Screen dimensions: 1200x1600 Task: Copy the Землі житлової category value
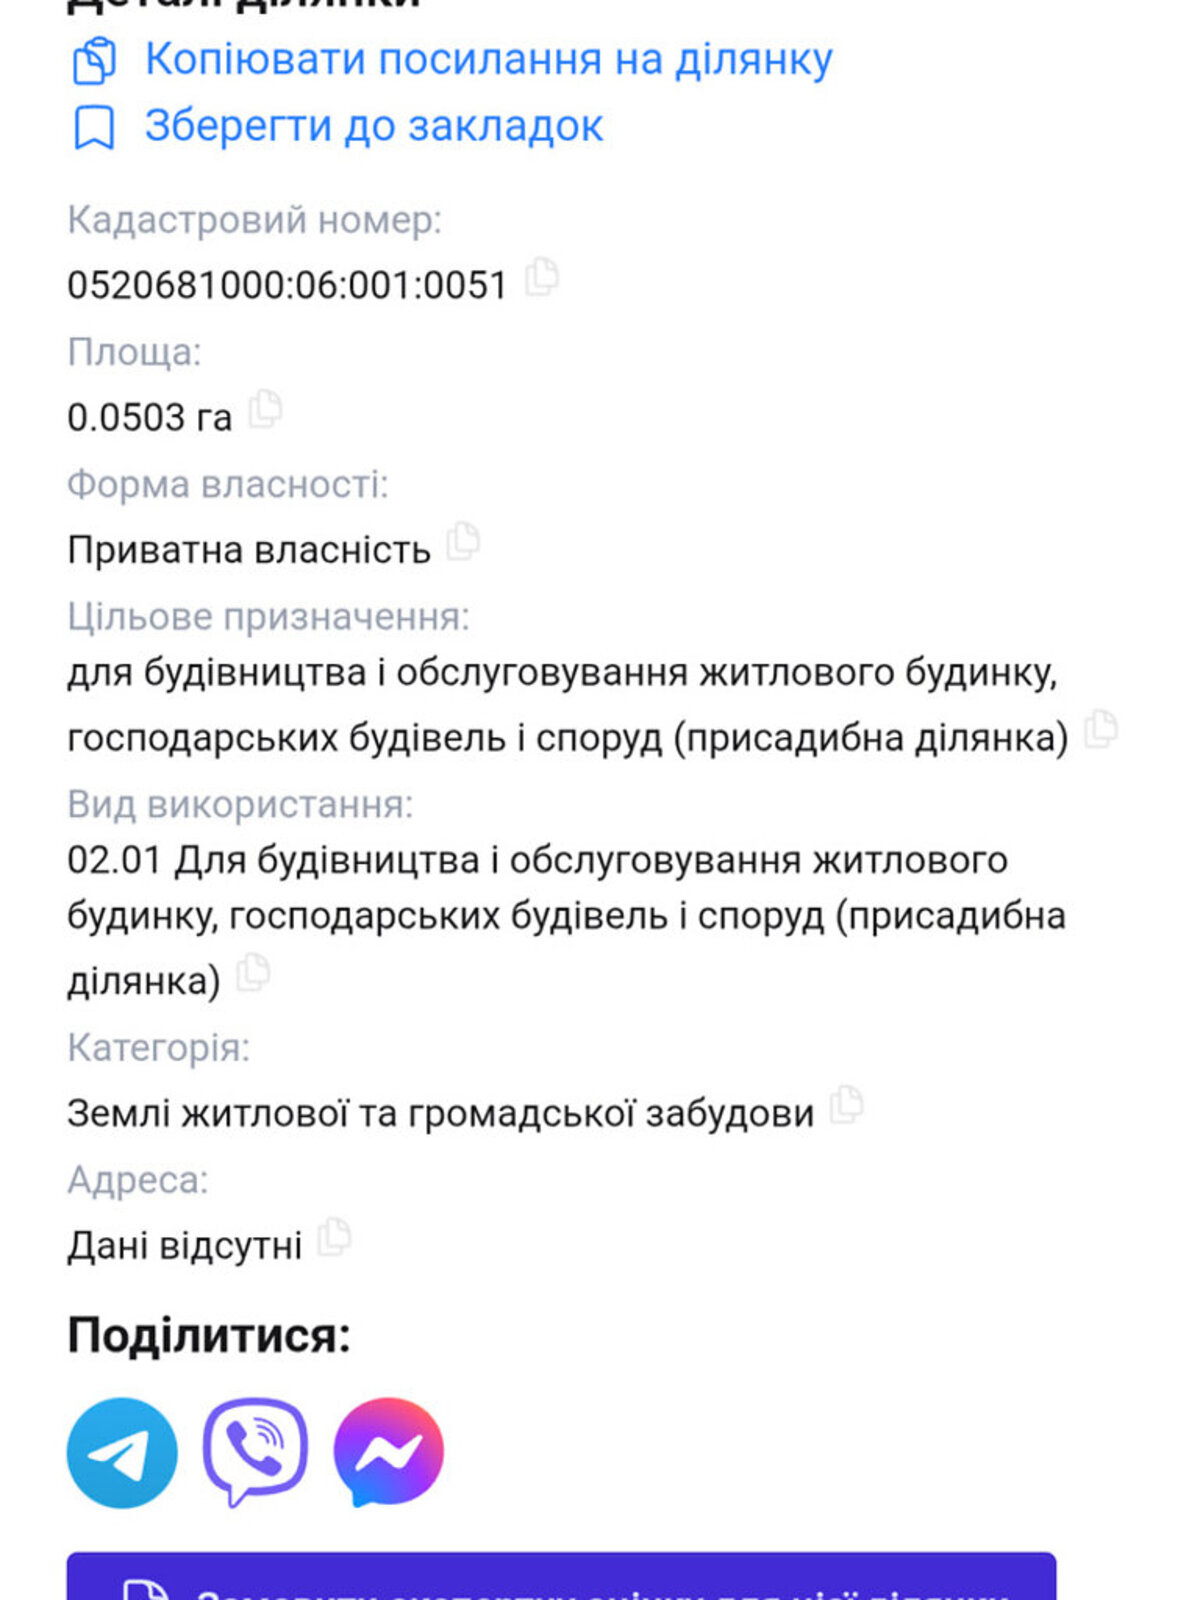(847, 1105)
